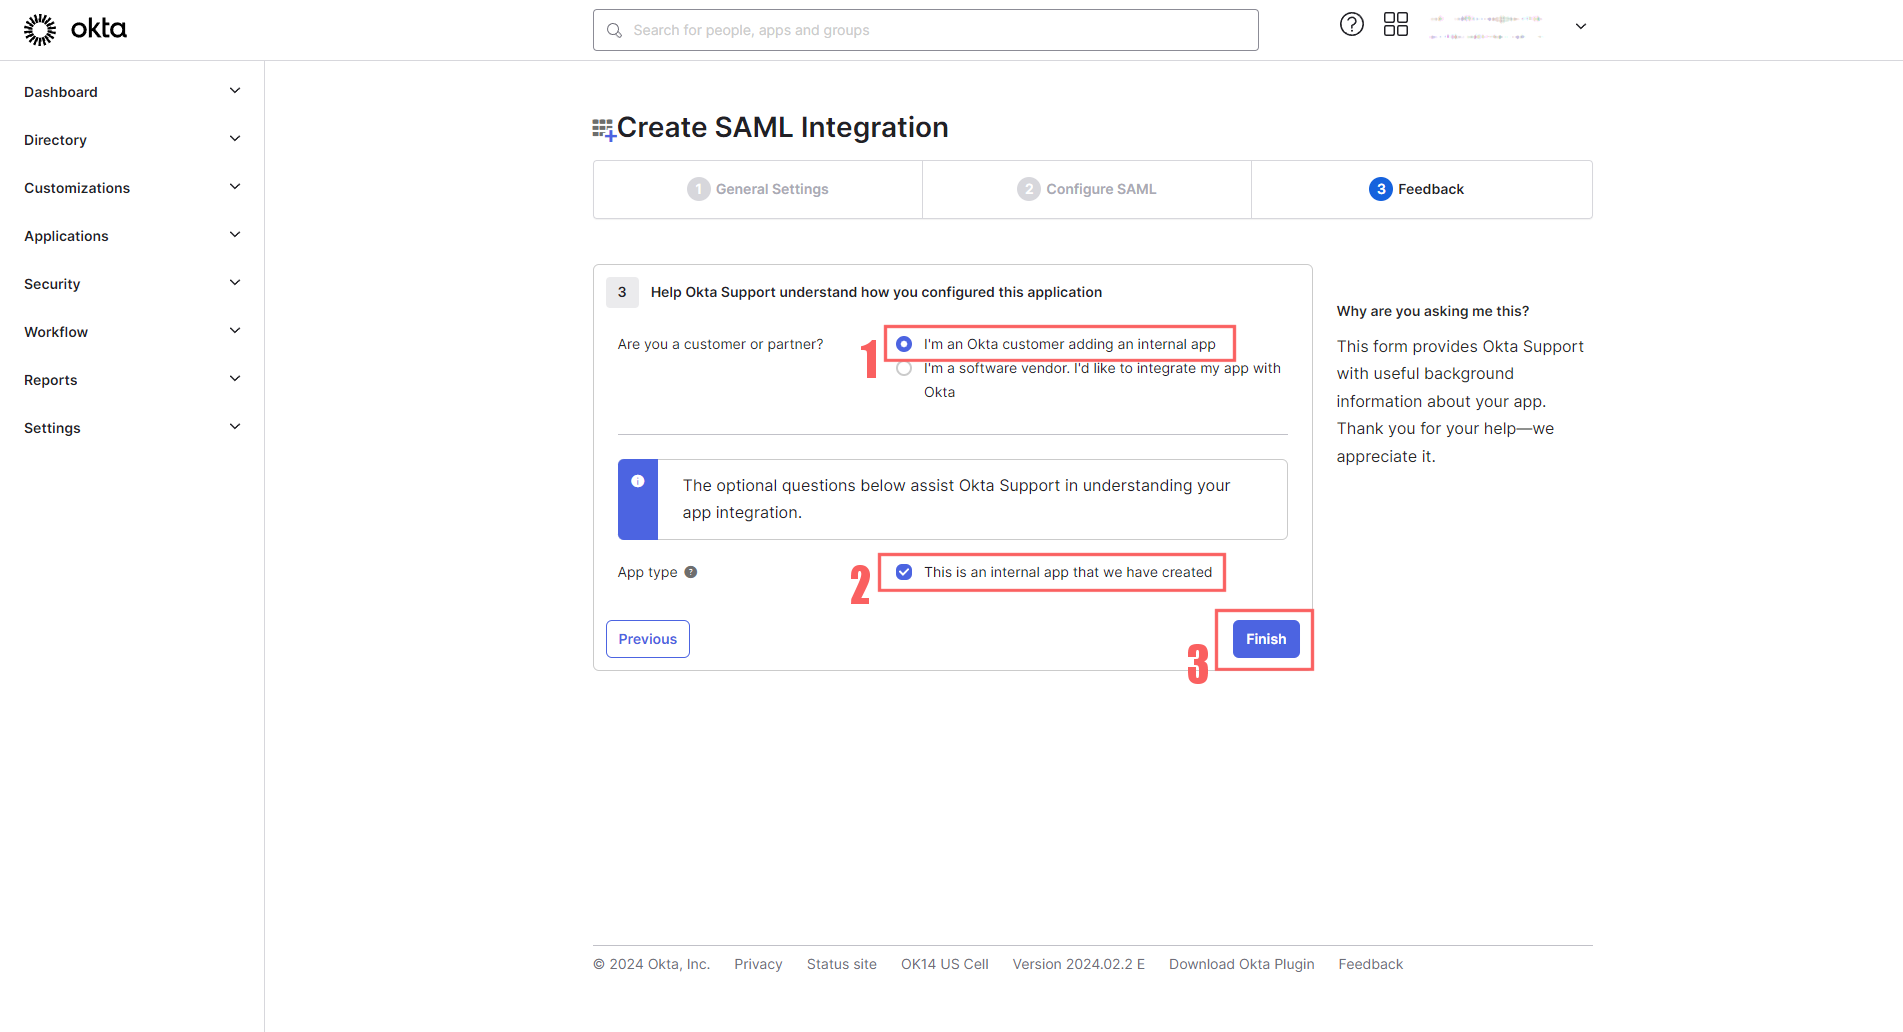Open Settings in the sidebar
Screen dimensions: 1903x1032
(x=52, y=428)
